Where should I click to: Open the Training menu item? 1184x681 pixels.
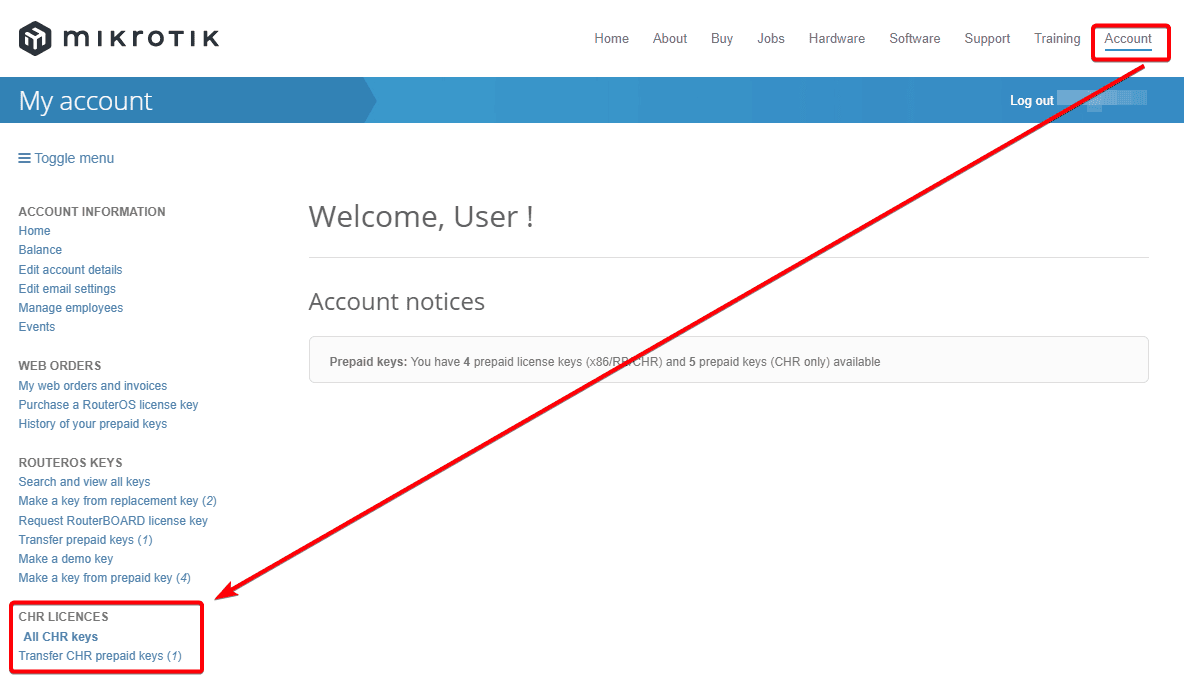1056,38
